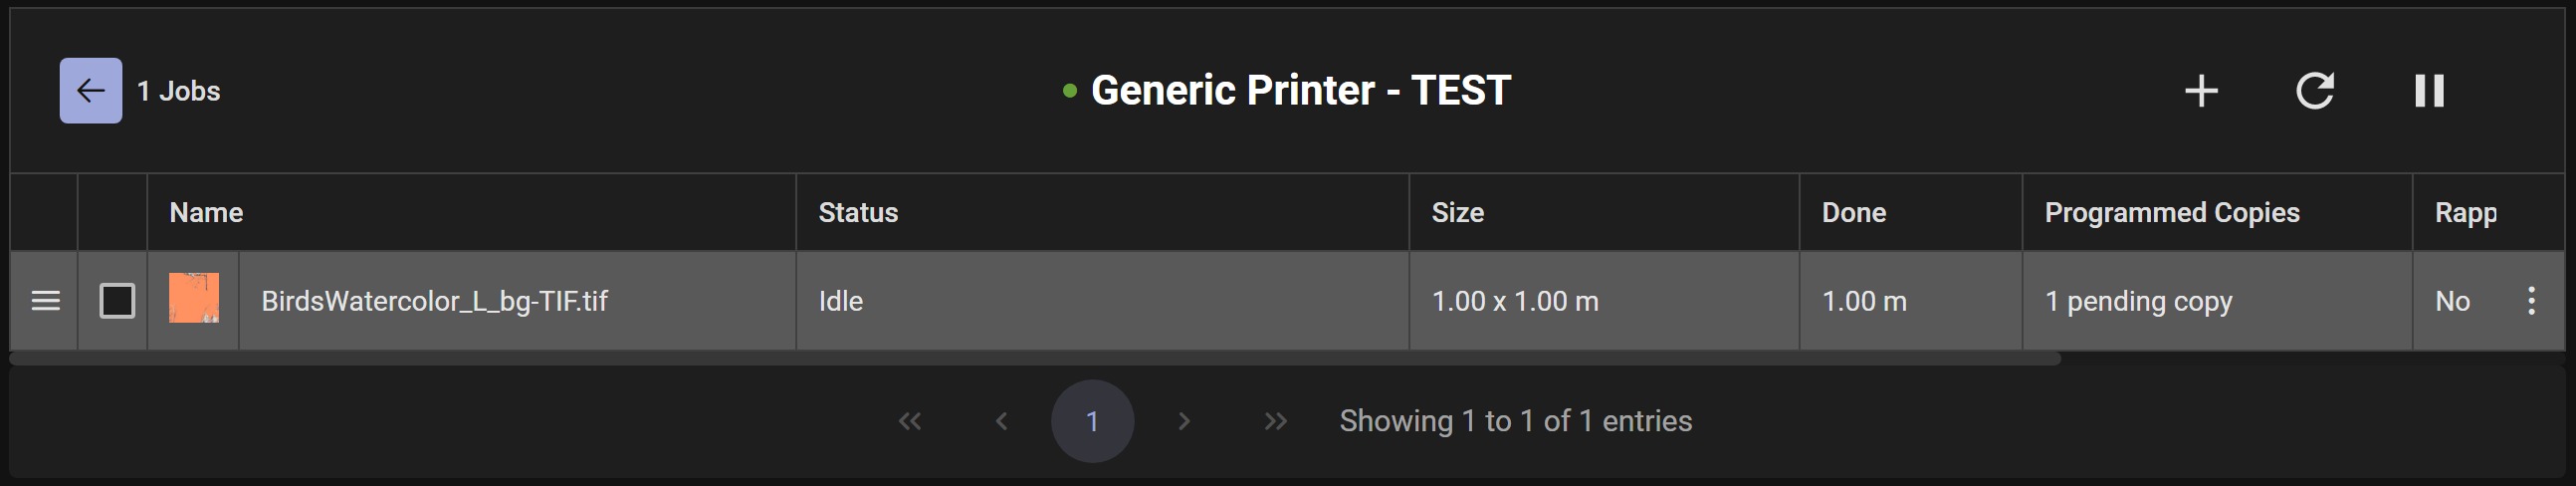Jump to the last page of entries
Image resolution: width=2576 pixels, height=486 pixels.
click(x=1275, y=421)
